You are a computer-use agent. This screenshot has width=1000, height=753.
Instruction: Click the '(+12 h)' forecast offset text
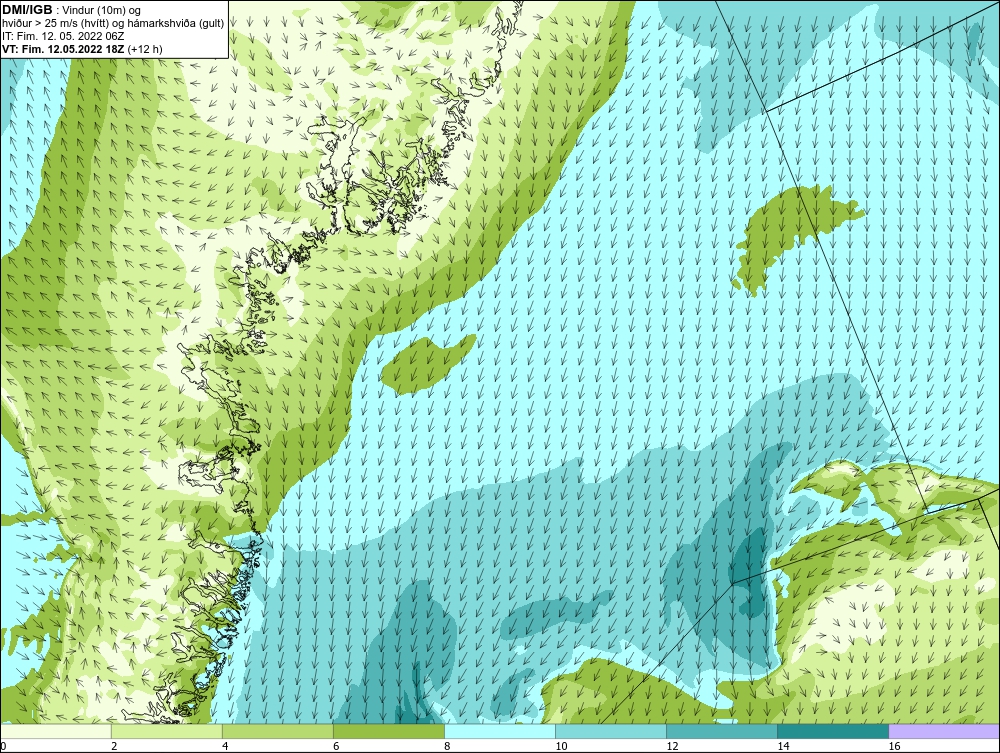145,49
